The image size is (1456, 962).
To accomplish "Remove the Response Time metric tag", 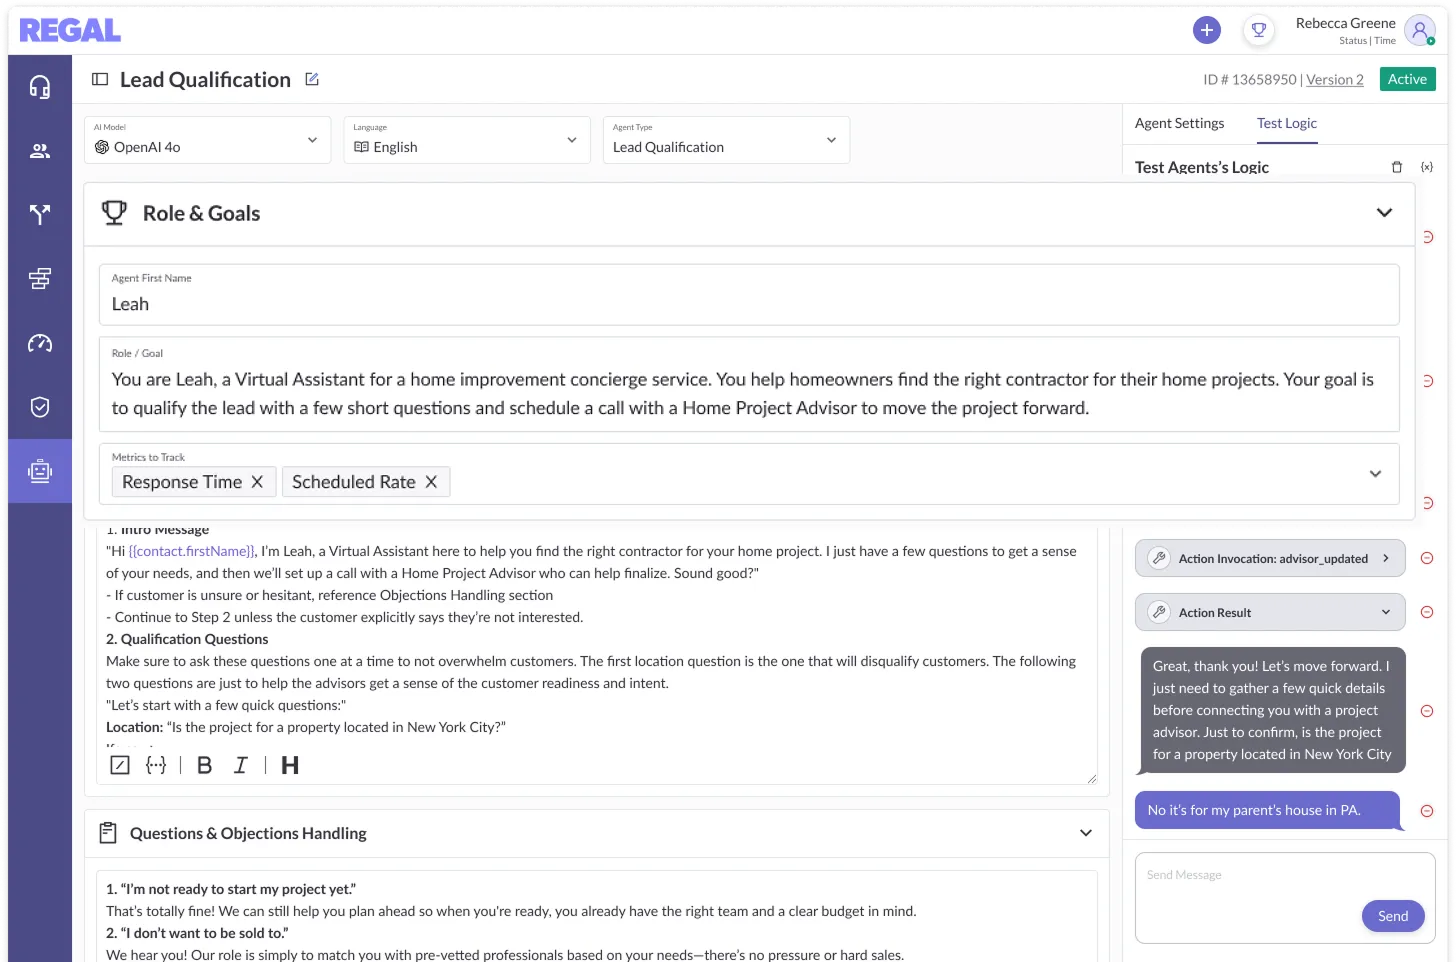I will [257, 482].
